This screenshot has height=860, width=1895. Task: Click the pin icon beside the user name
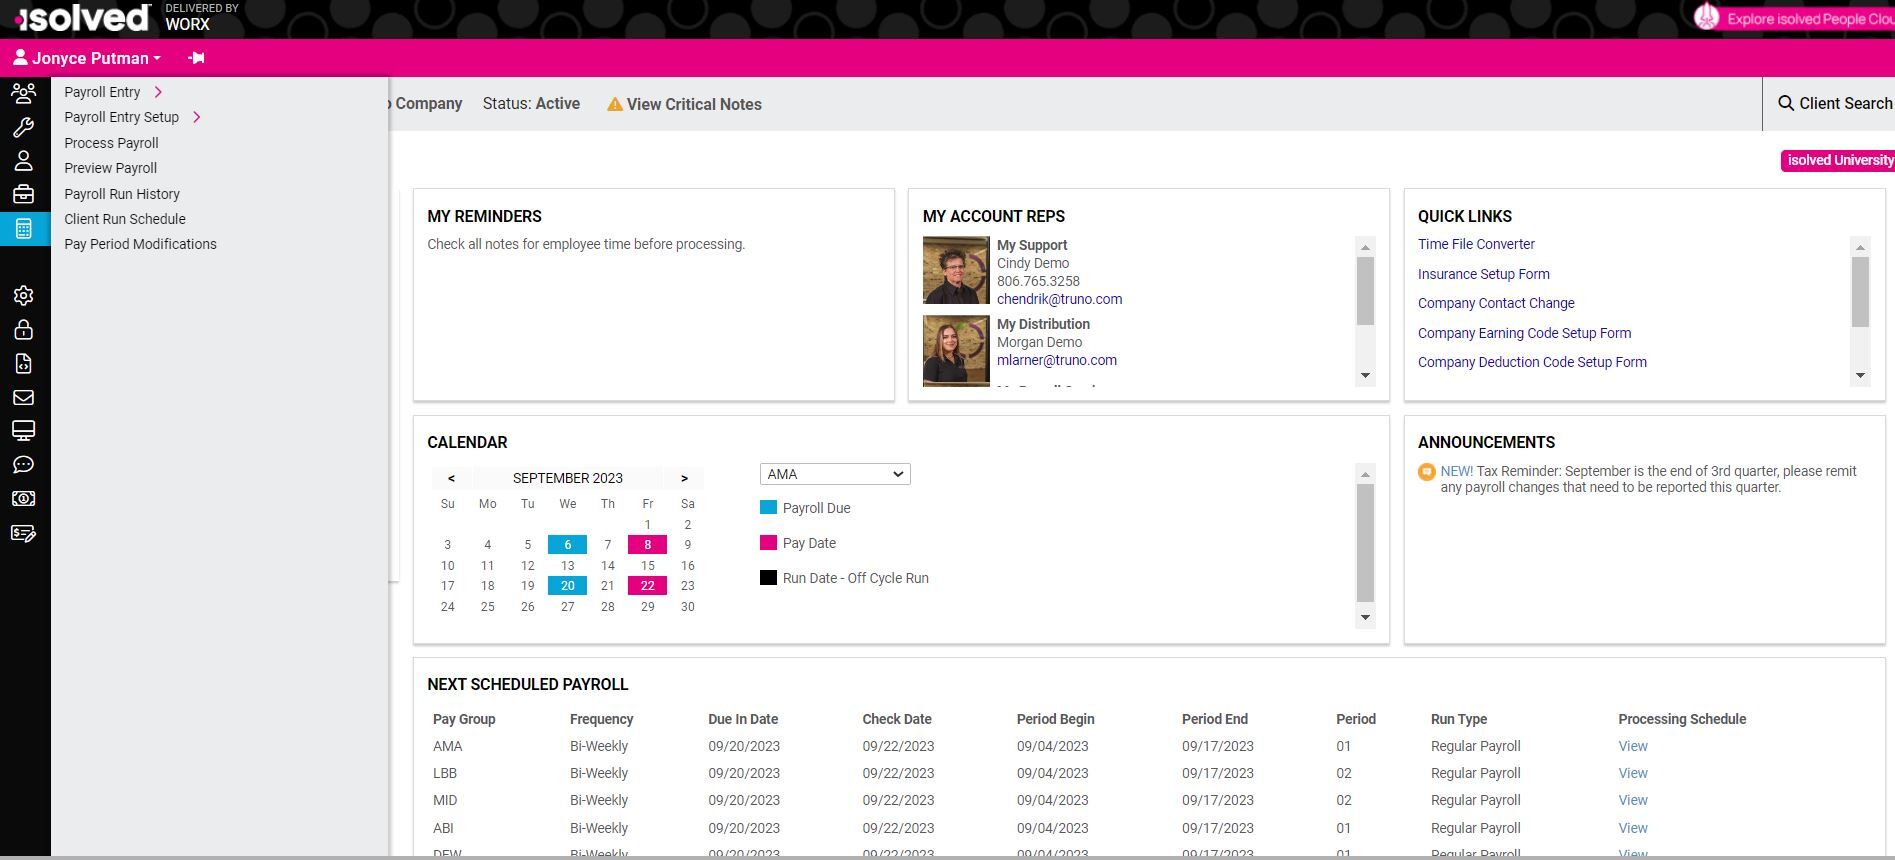(x=196, y=58)
